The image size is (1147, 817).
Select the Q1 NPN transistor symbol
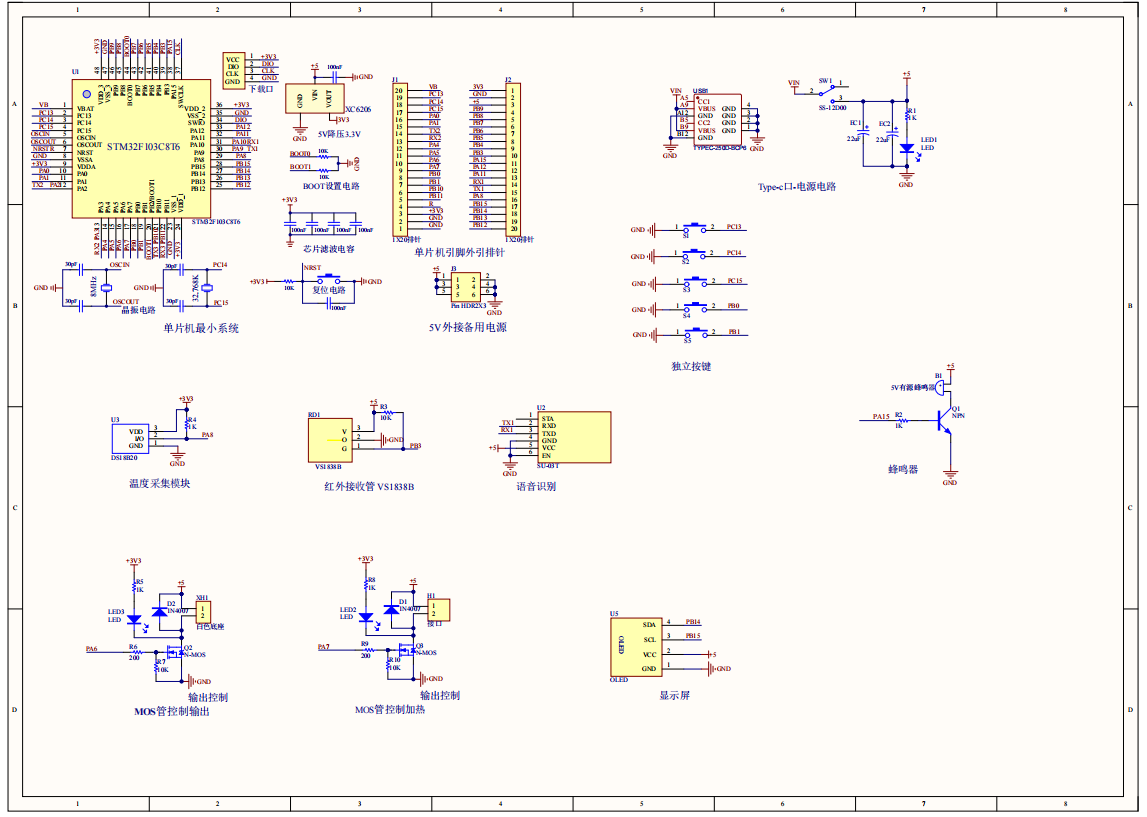click(944, 422)
